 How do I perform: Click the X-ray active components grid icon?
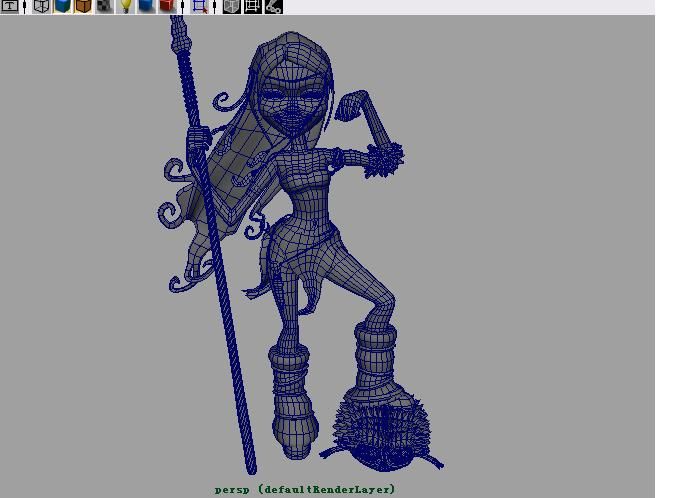click(x=252, y=7)
